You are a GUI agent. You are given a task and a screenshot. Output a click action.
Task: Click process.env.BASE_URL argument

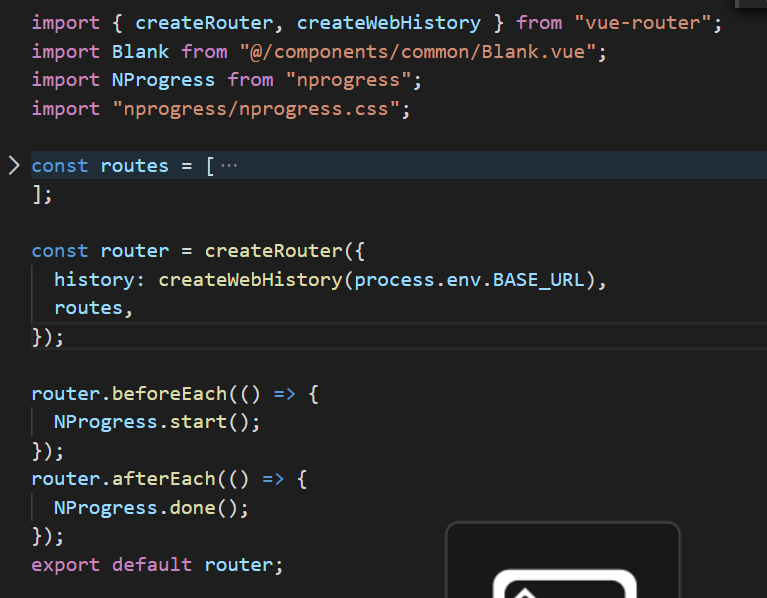(x=469, y=280)
